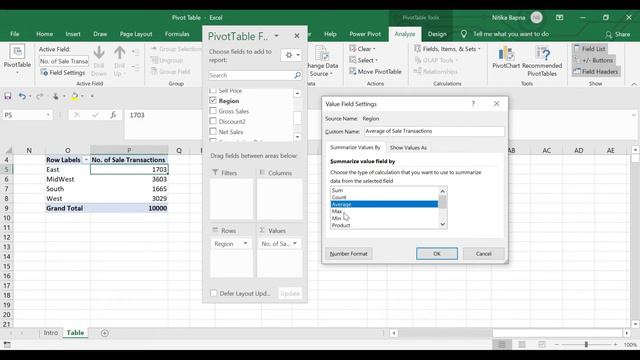Image resolution: width=640 pixels, height=360 pixels.
Task: Click the Insert Function fx icon
Action: 113,115
